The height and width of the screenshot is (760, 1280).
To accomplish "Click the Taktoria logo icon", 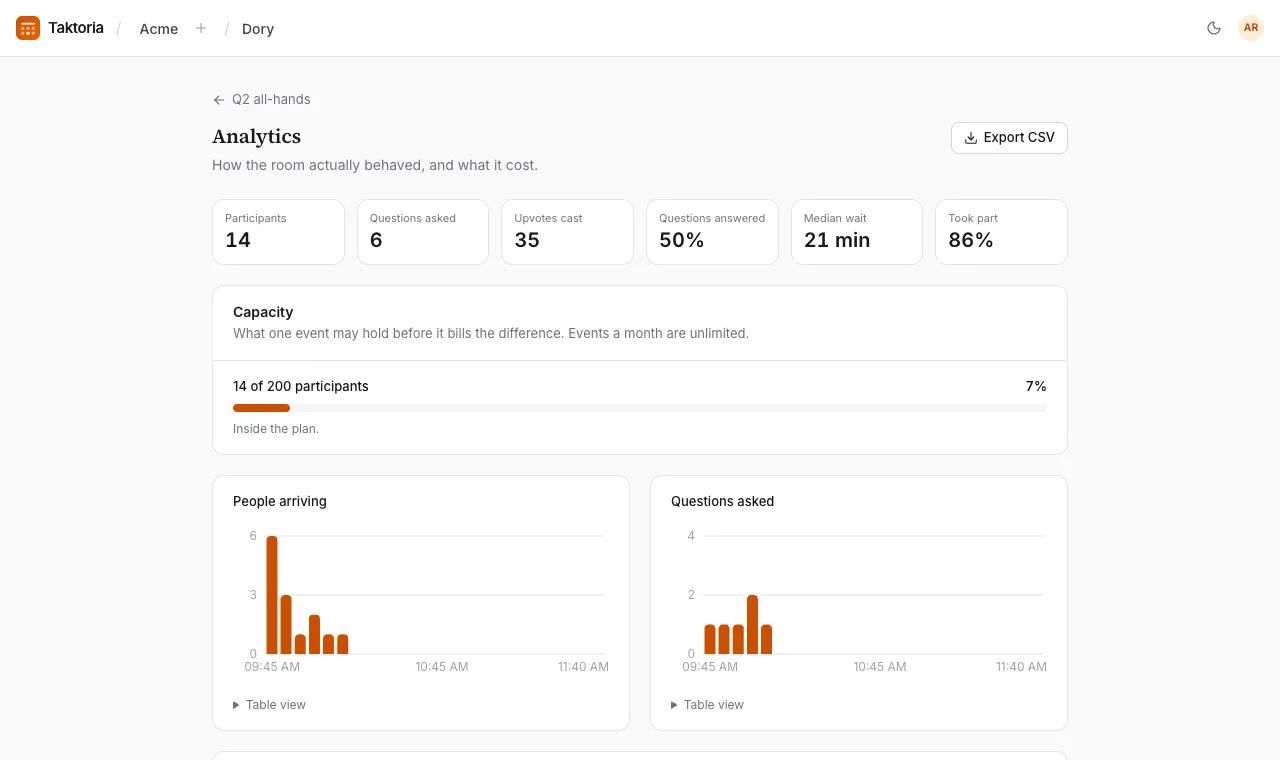I will pos(28,28).
